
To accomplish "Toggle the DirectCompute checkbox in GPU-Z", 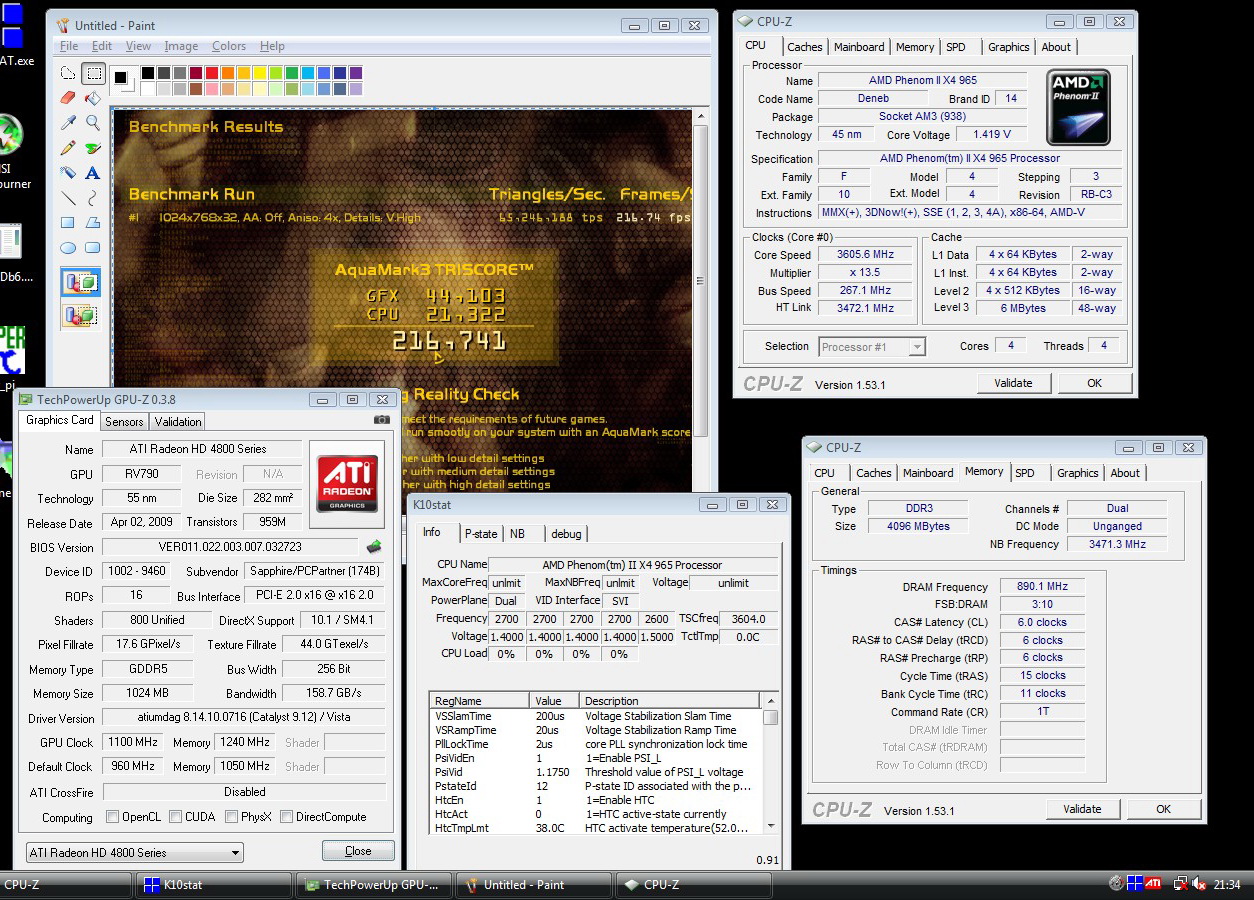I will click(x=286, y=817).
